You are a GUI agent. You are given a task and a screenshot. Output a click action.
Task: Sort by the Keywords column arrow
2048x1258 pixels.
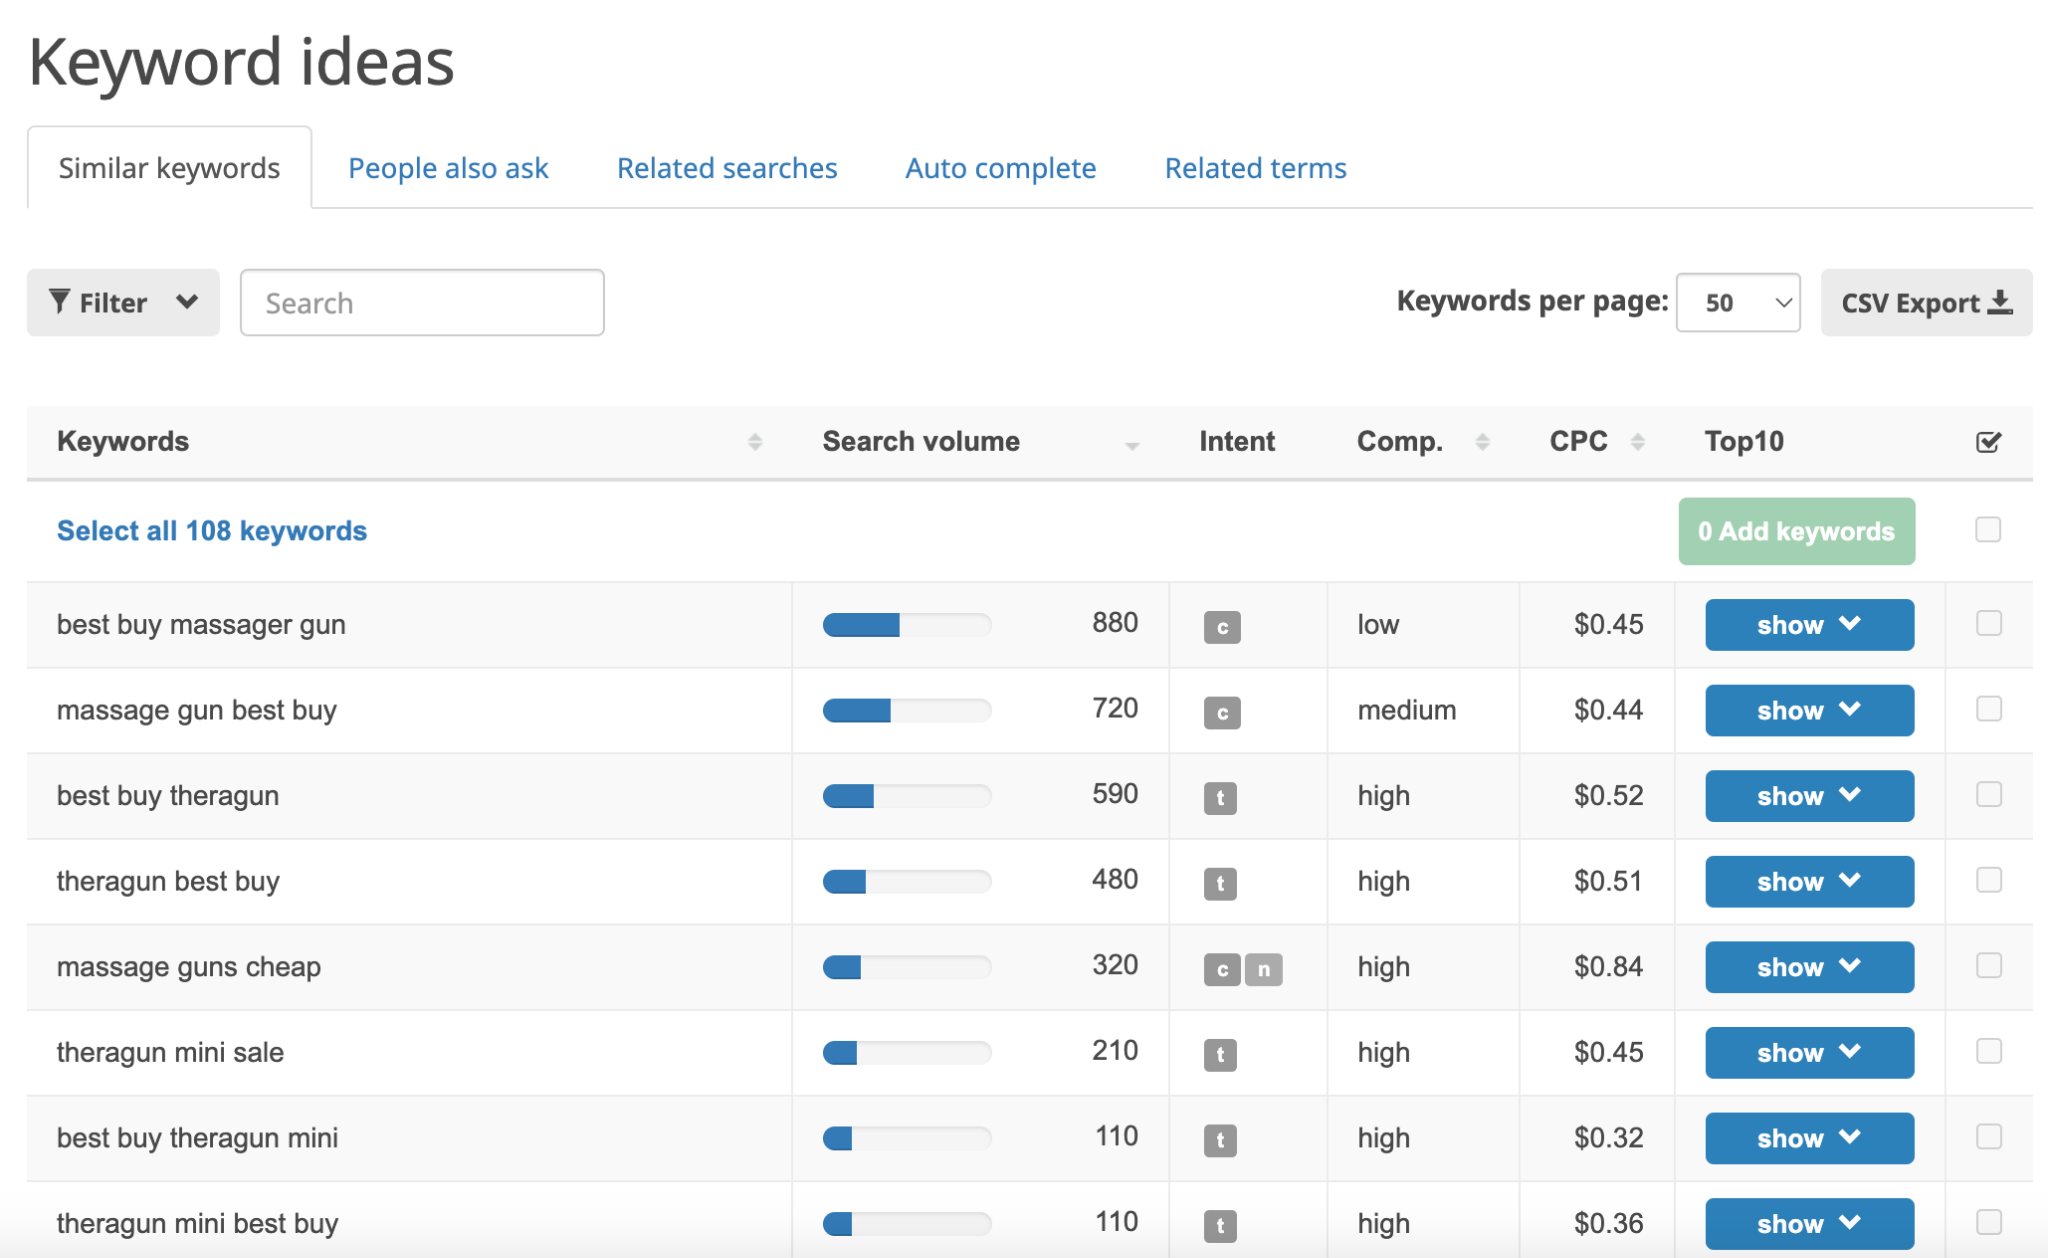coord(755,441)
